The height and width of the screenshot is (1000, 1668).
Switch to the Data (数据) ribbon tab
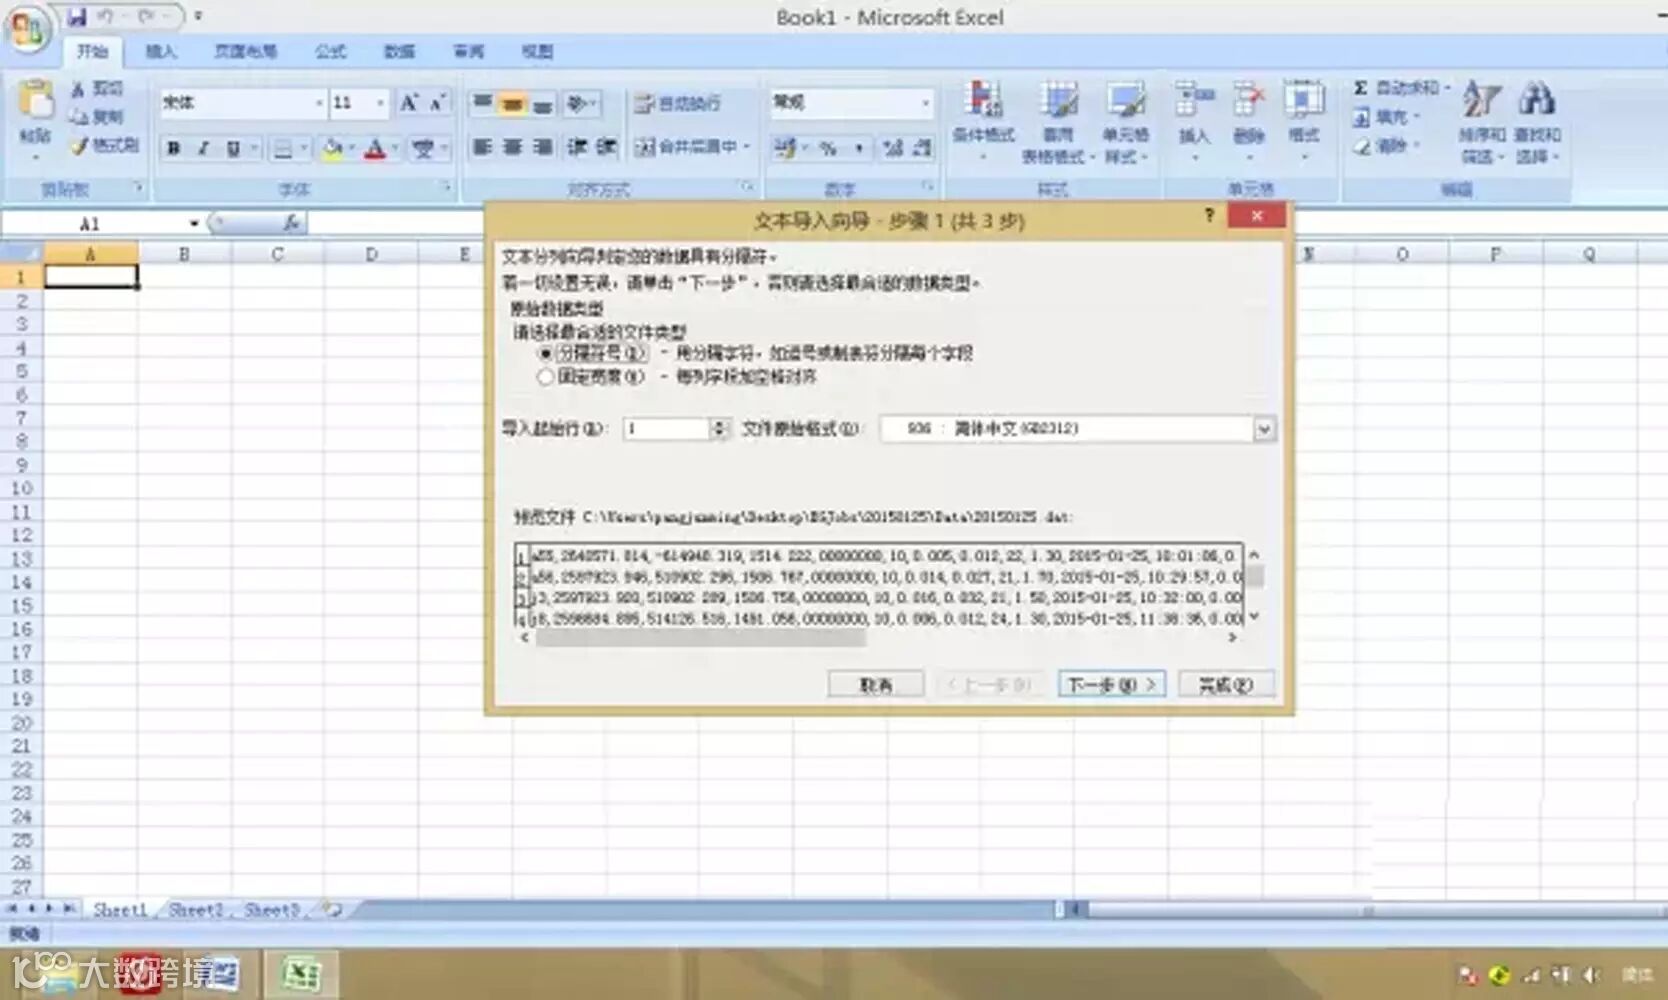click(400, 51)
